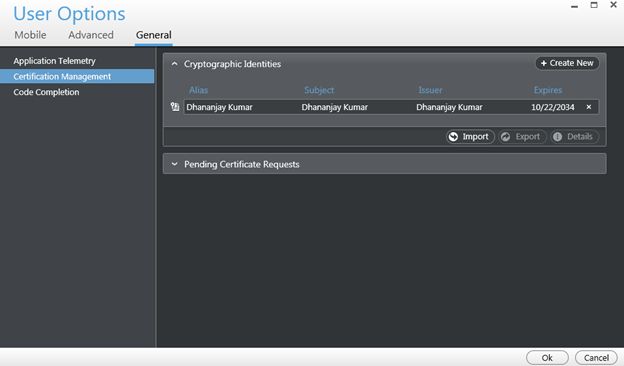
Task: Select Certification Management in sidebar
Action: click(77, 76)
